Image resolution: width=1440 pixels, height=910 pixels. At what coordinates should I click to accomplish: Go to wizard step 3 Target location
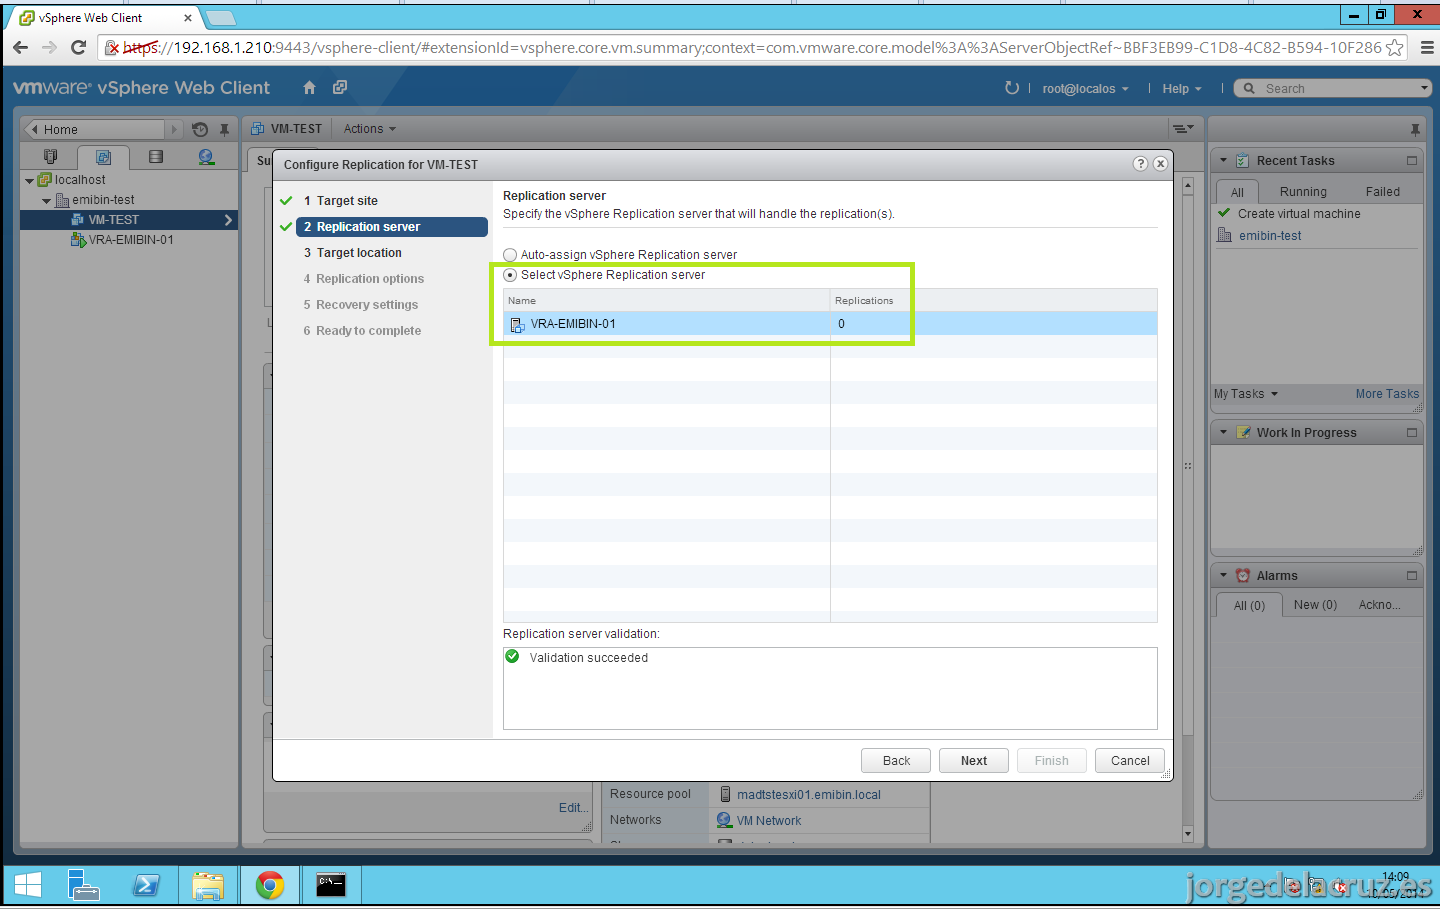click(x=353, y=253)
